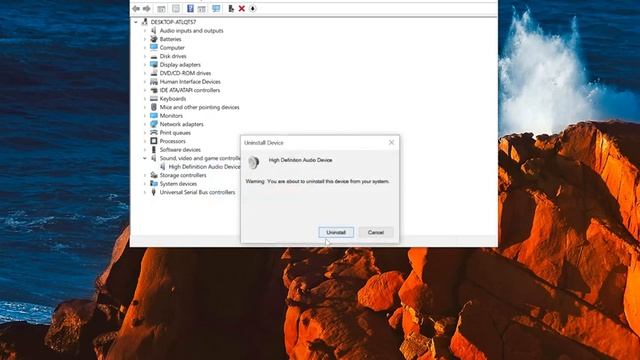
Task: Click the speaker icon in Uninstall Device dialog
Action: (253, 162)
